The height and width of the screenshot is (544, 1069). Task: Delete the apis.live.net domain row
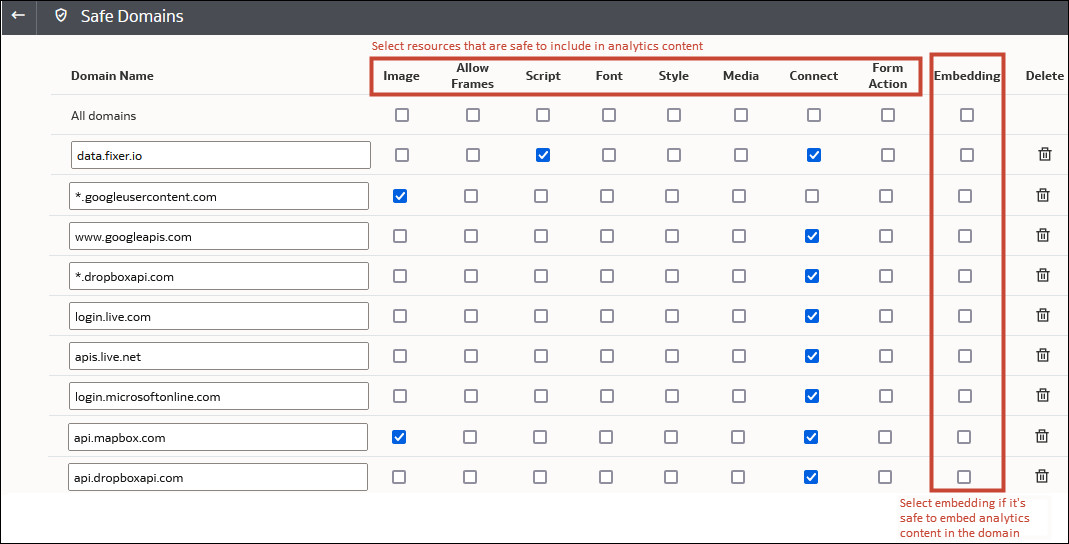[1042, 355]
